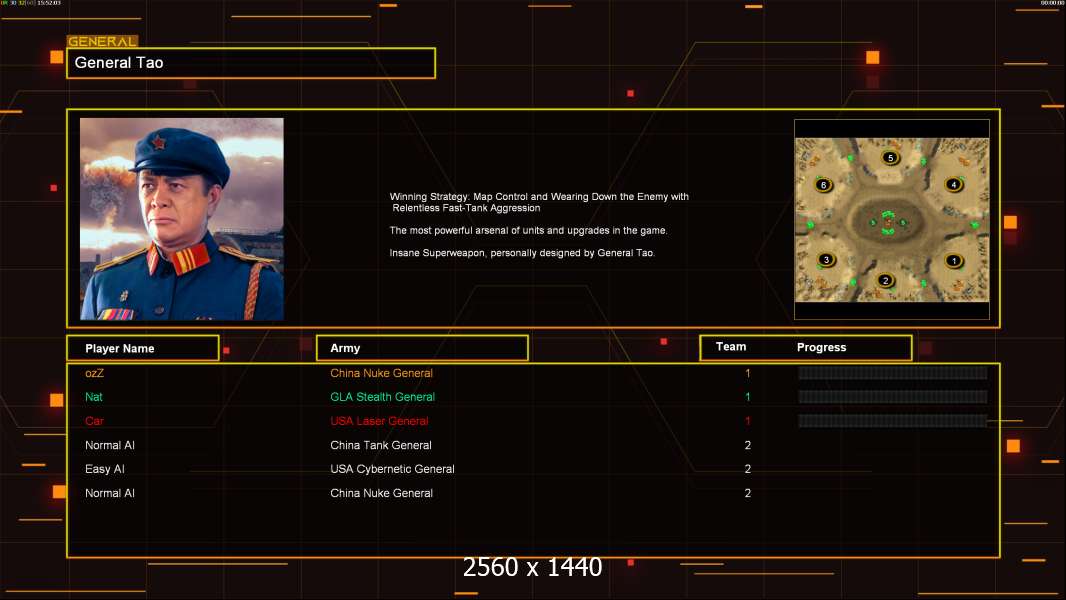This screenshot has height=600, width=1066.
Task: Click team number in the last row
Action: [x=748, y=493]
